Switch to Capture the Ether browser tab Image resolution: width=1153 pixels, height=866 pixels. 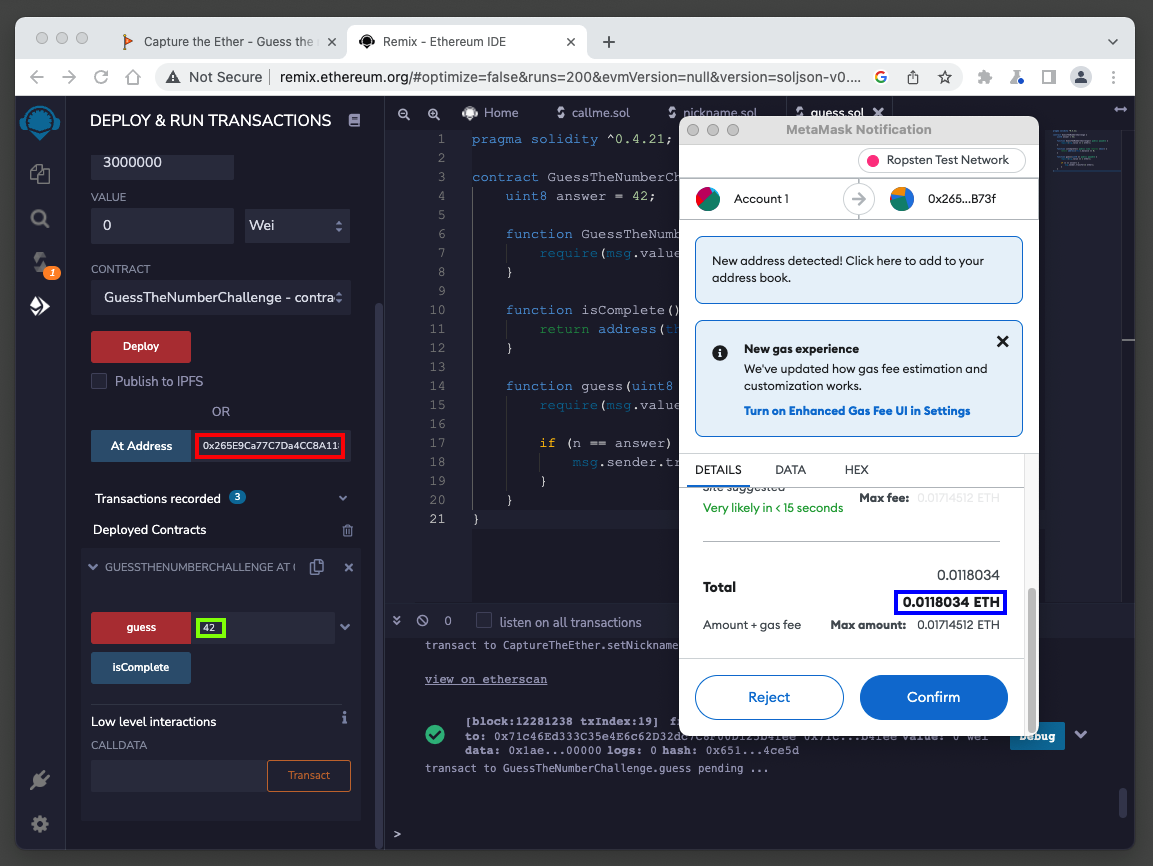pos(228,42)
